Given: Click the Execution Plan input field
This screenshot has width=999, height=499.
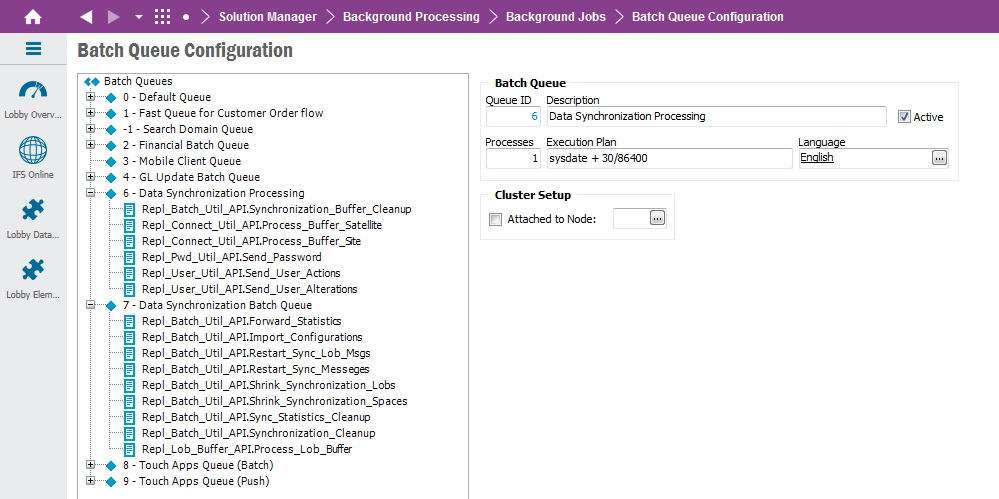Looking at the screenshot, I should pyautogui.click(x=668, y=158).
